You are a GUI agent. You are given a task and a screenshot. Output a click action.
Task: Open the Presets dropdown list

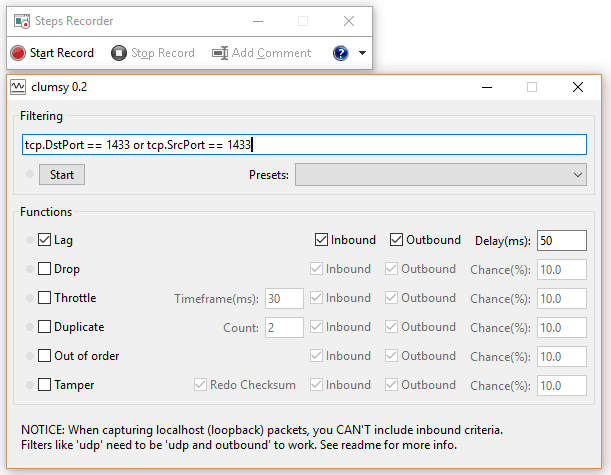tap(441, 175)
